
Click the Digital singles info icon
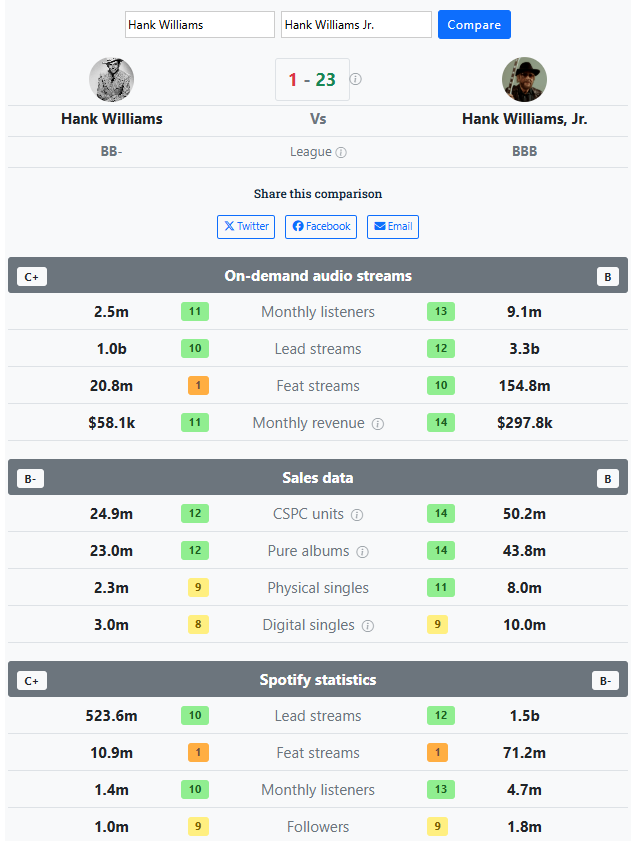coord(368,626)
